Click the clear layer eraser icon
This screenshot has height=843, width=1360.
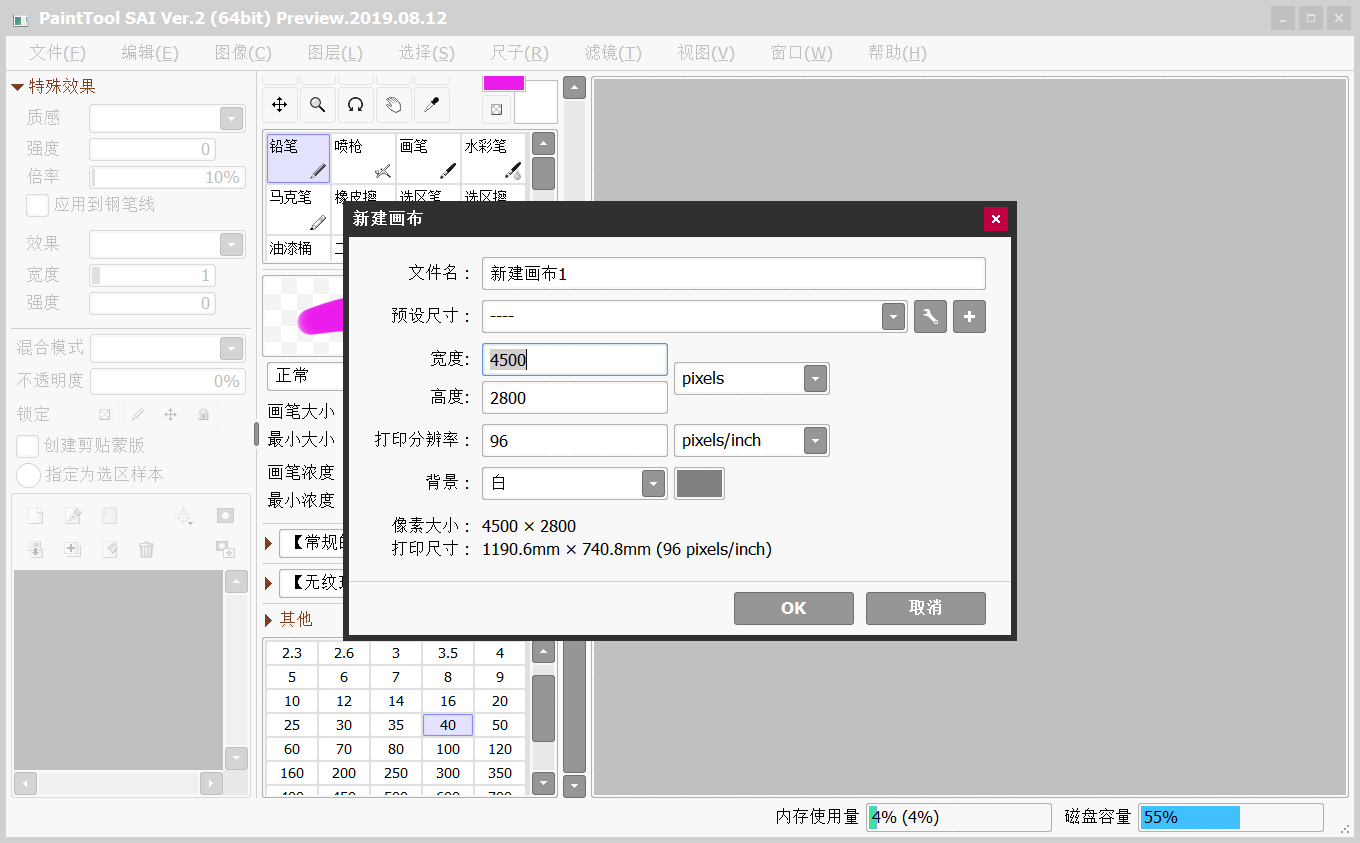pyautogui.click(x=109, y=549)
